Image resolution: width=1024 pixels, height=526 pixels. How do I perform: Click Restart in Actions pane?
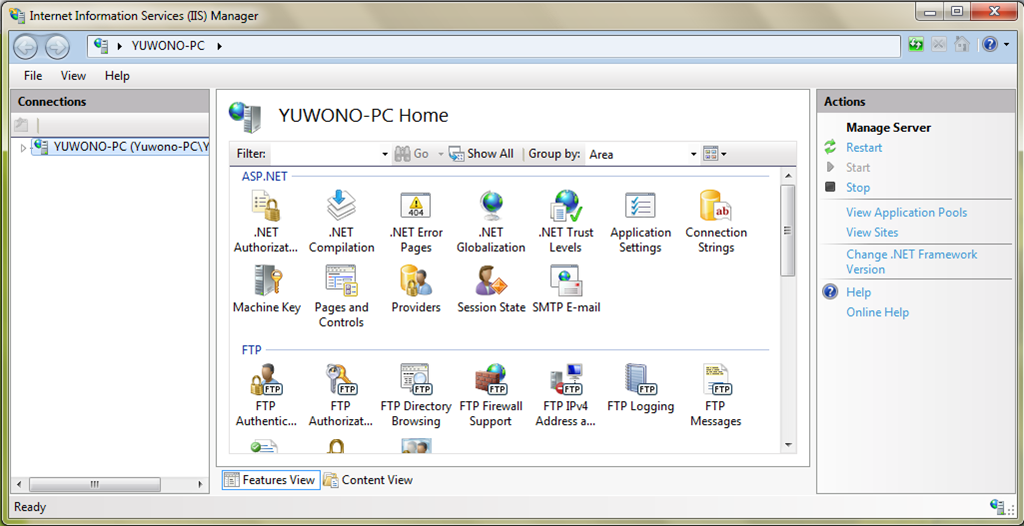(864, 148)
